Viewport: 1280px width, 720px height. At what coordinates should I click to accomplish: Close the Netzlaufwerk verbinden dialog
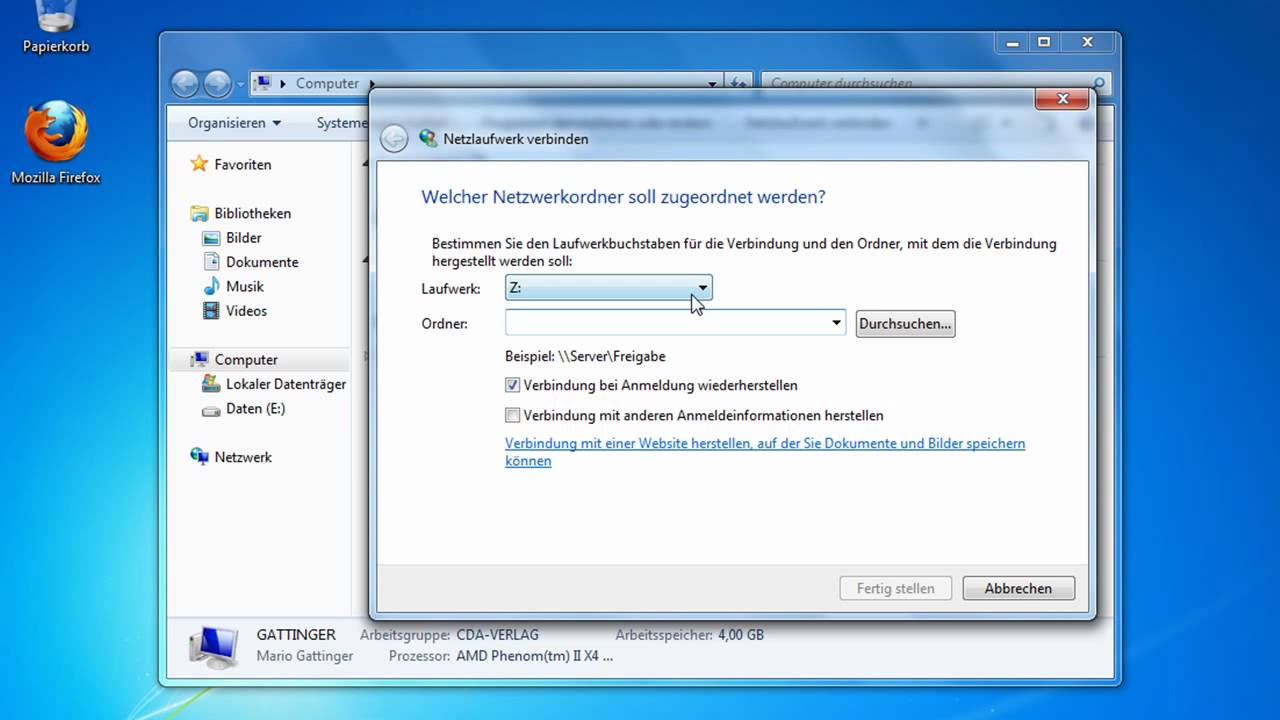(x=1062, y=98)
